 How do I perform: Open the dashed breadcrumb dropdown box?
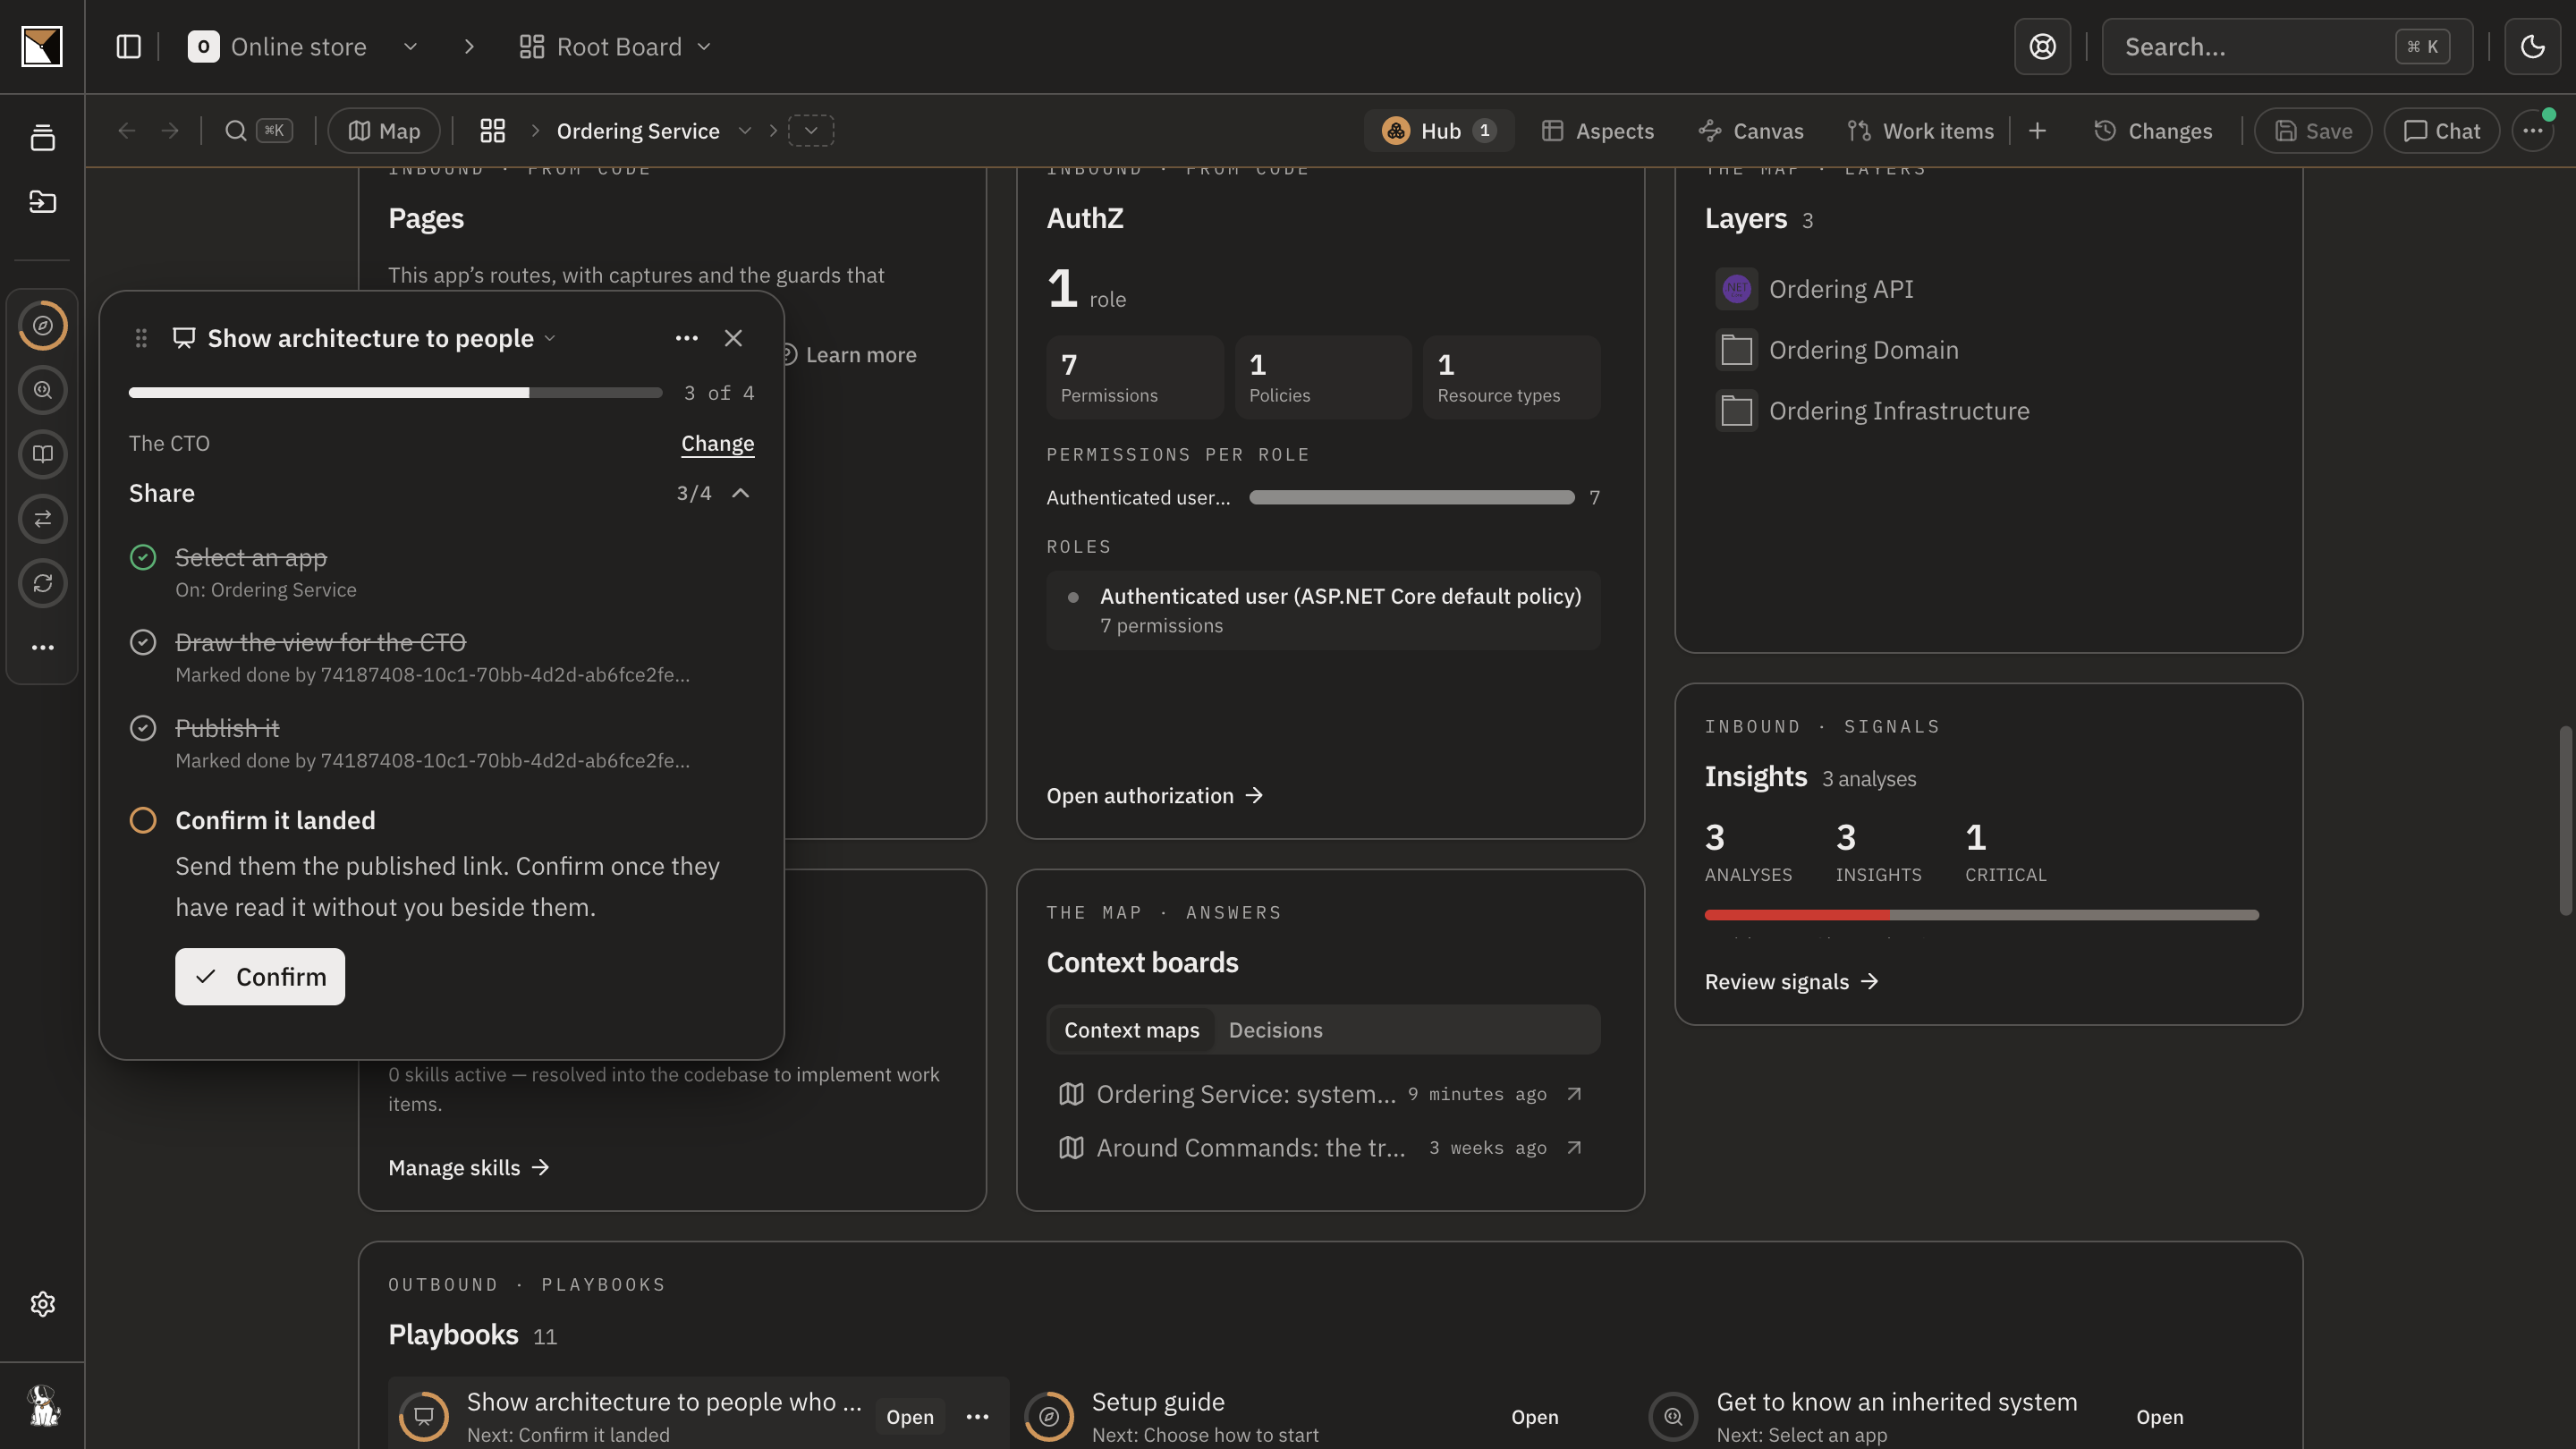tap(811, 131)
